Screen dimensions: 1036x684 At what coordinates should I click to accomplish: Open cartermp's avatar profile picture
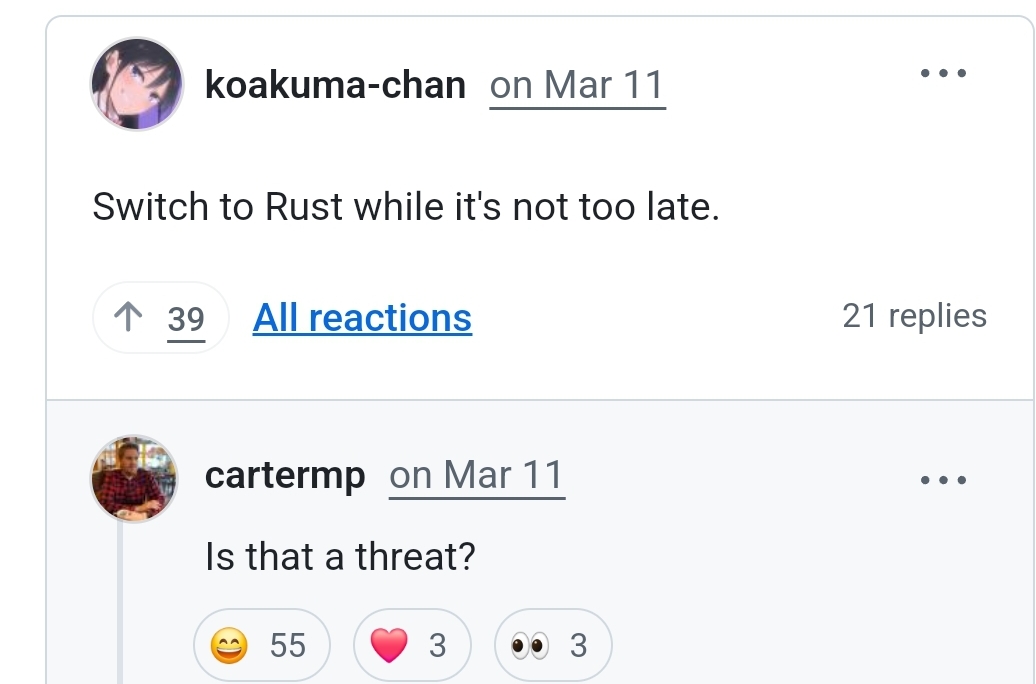coord(134,478)
